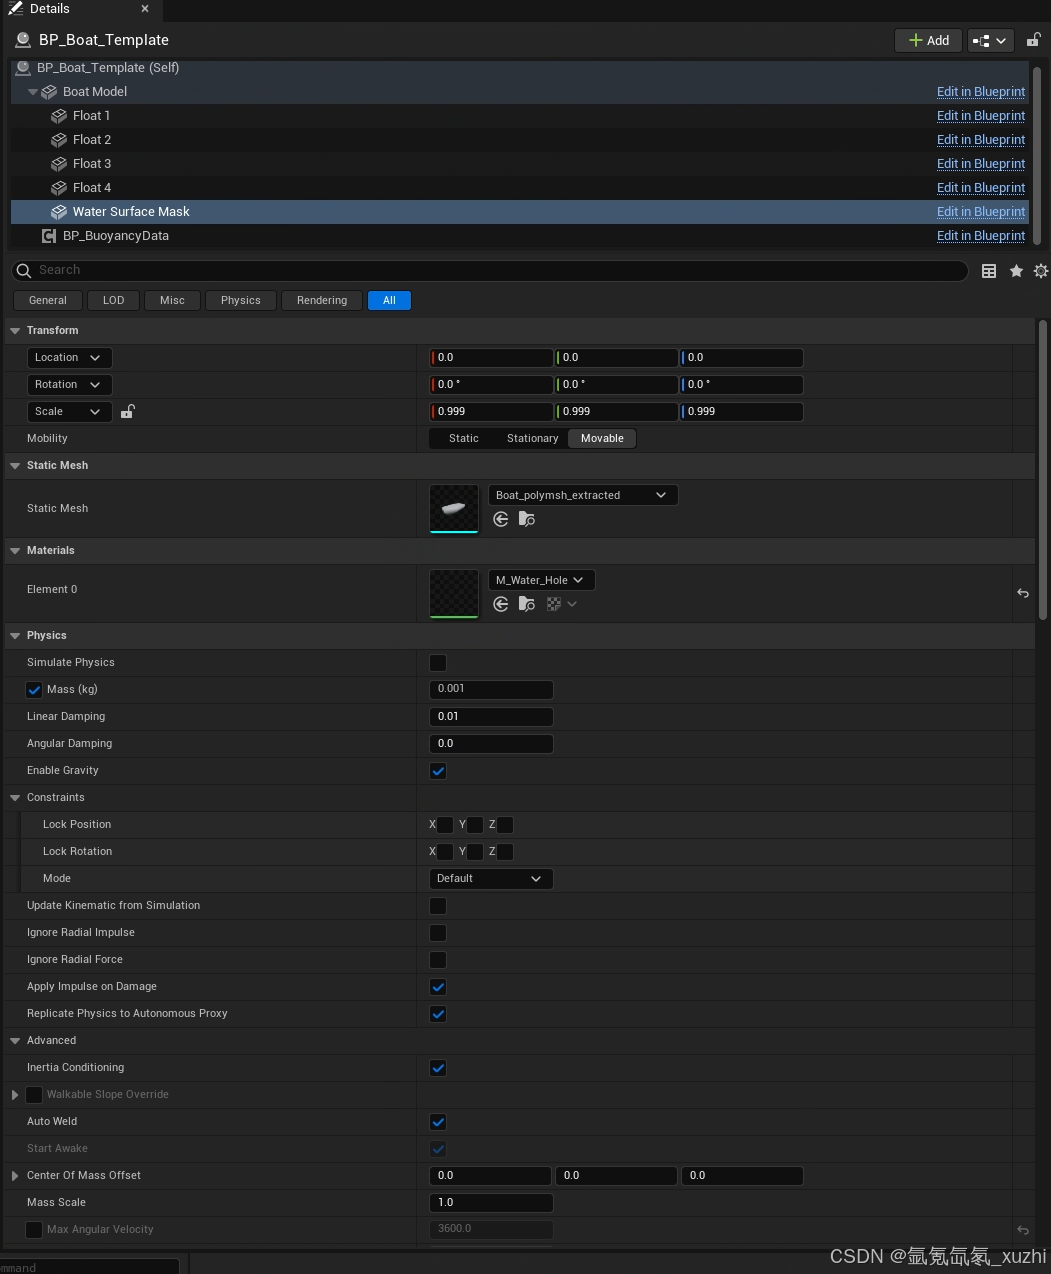Switch to the Physics filter tab
The width and height of the screenshot is (1051, 1274).
tap(241, 300)
